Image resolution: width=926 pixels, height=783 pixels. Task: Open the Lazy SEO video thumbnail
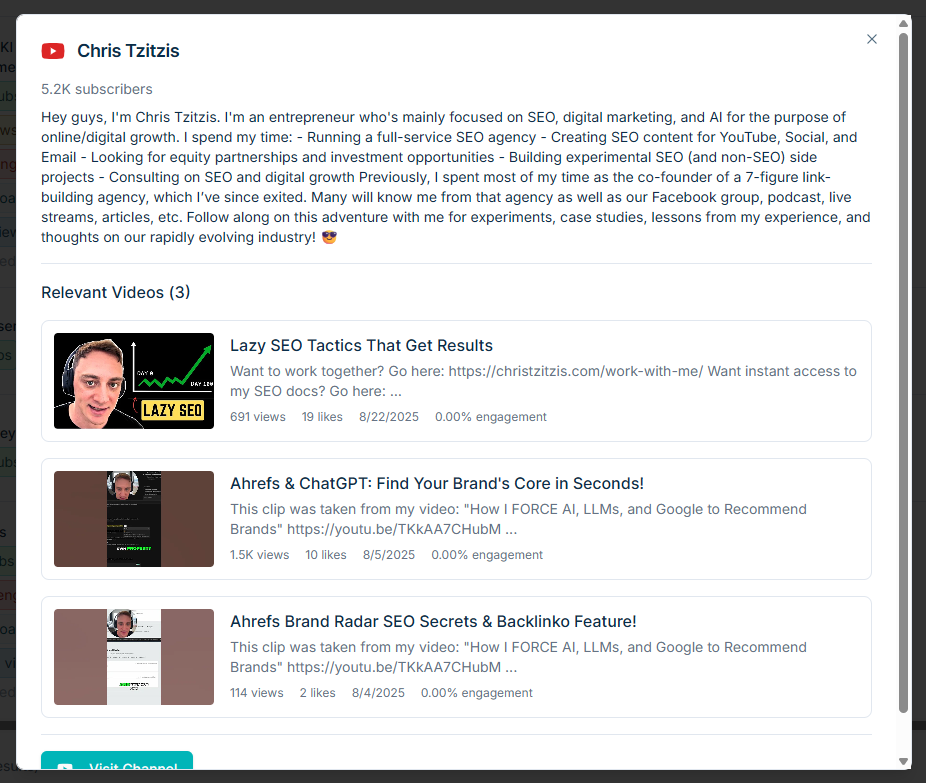point(134,381)
